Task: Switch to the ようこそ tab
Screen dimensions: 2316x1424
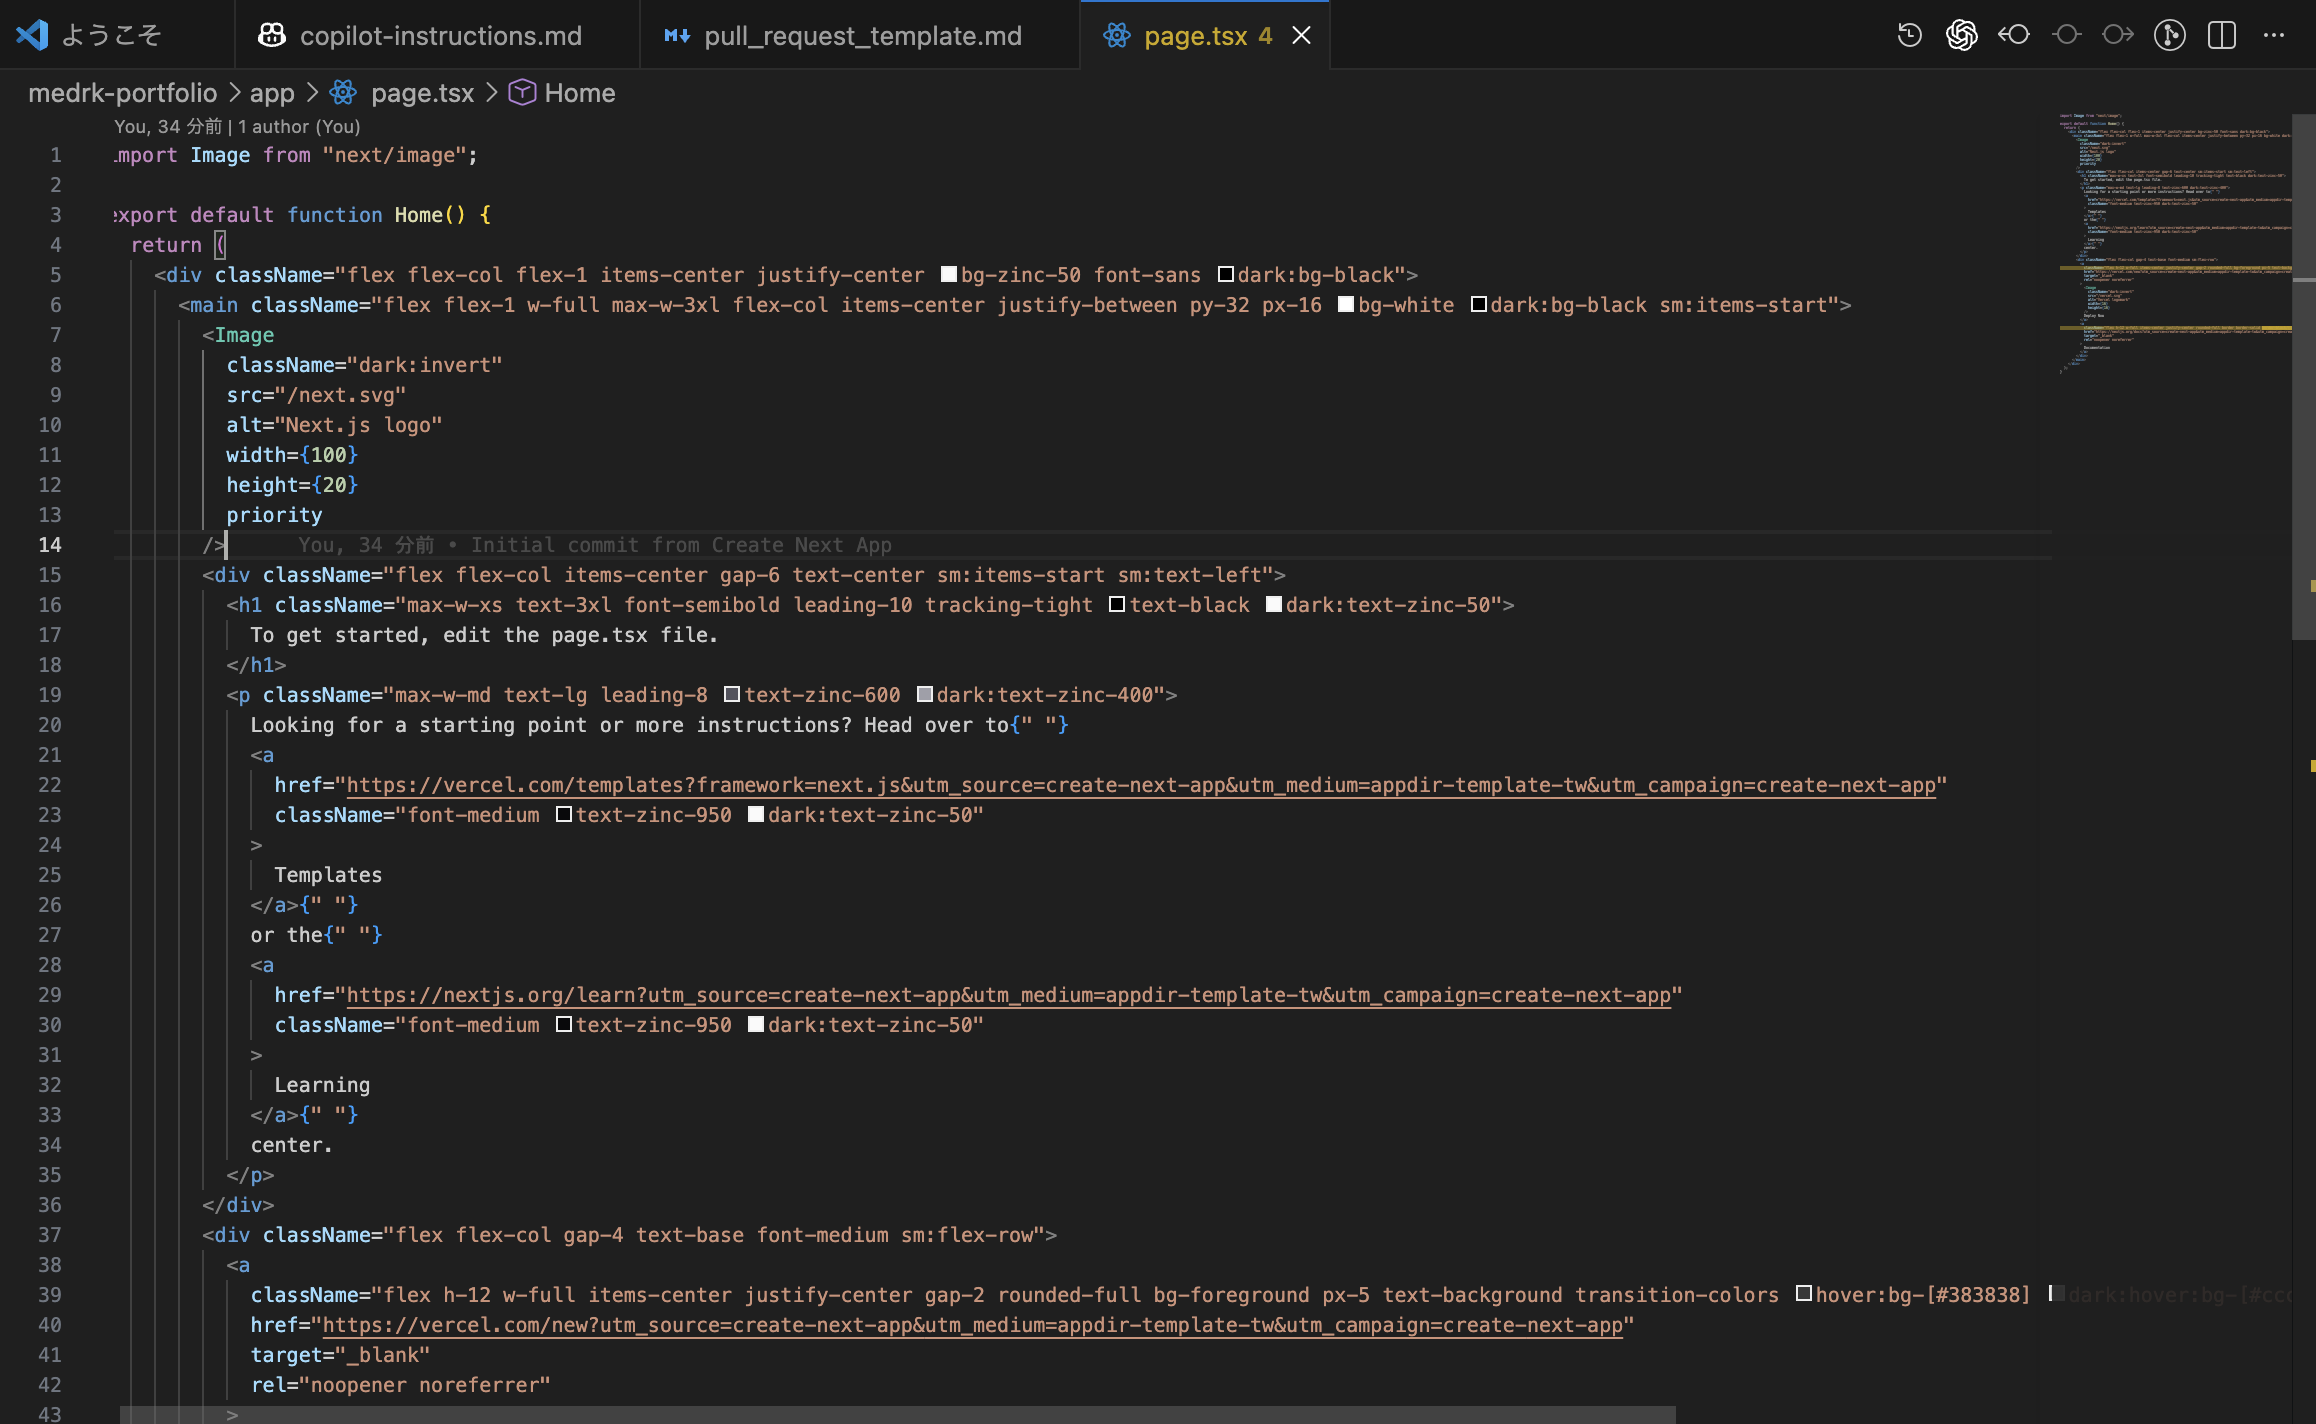Action: pyautogui.click(x=117, y=35)
